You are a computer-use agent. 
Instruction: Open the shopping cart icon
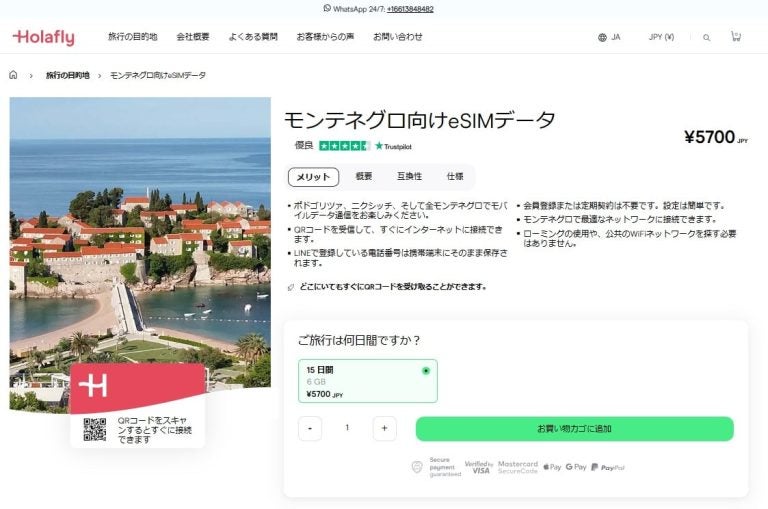point(736,37)
